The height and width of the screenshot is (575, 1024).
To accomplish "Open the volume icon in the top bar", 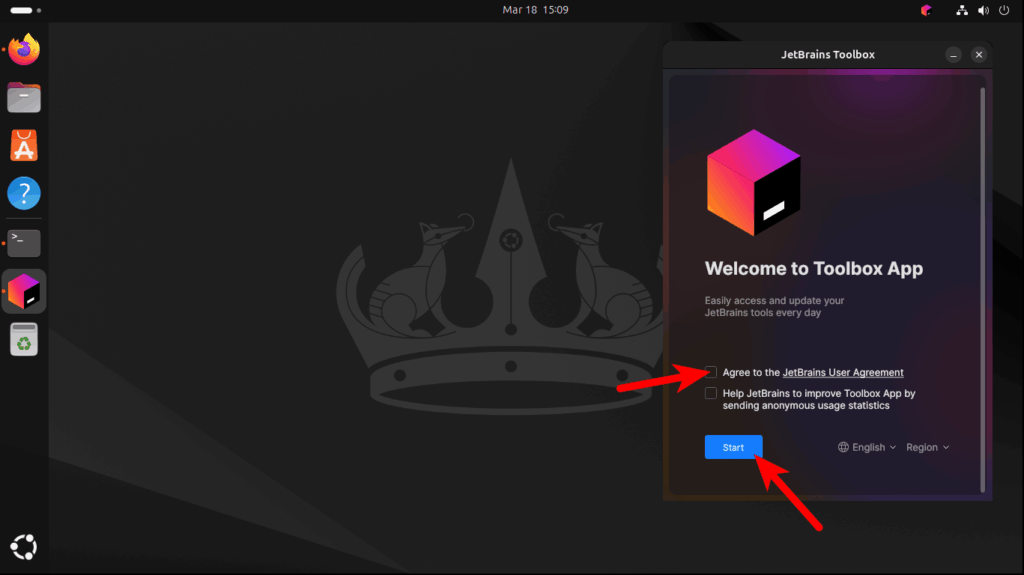I will [983, 10].
